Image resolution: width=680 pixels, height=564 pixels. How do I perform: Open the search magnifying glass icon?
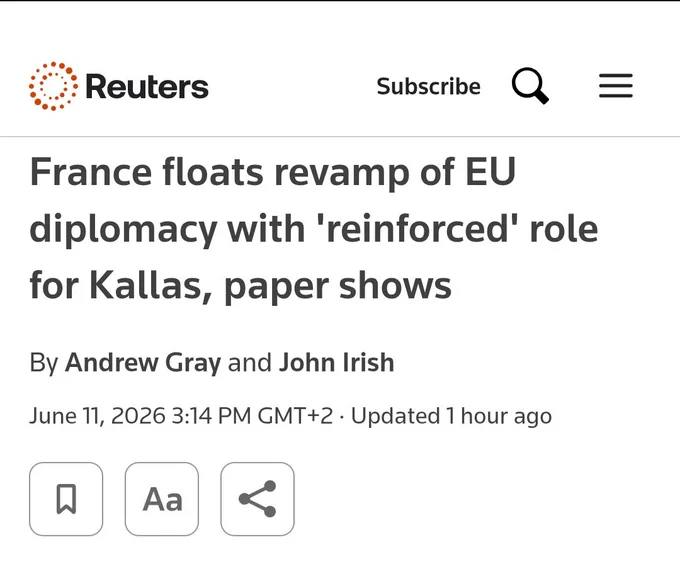coord(530,86)
